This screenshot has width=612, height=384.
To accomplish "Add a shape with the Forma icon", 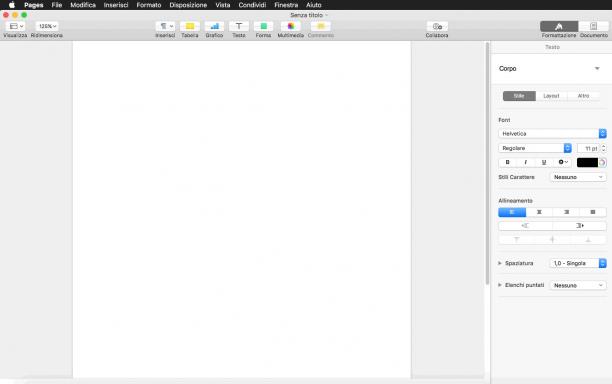I will [263, 26].
